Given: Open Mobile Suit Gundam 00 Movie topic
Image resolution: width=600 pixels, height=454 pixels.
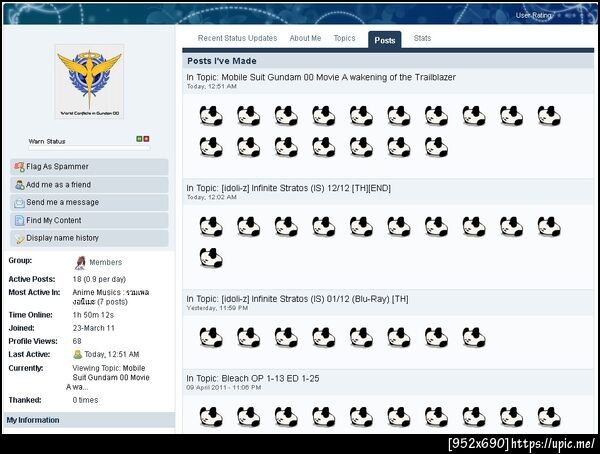Looking at the screenshot, I should (x=339, y=77).
